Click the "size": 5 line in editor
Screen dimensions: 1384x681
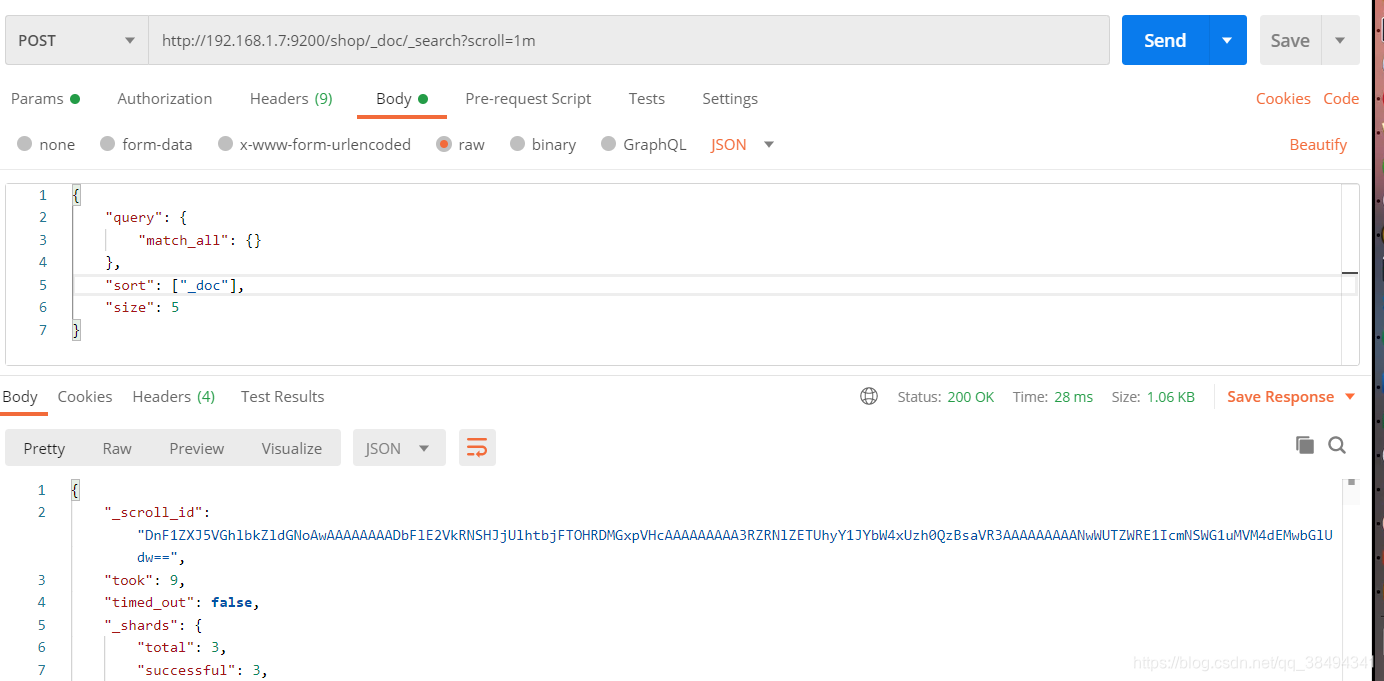(143, 307)
